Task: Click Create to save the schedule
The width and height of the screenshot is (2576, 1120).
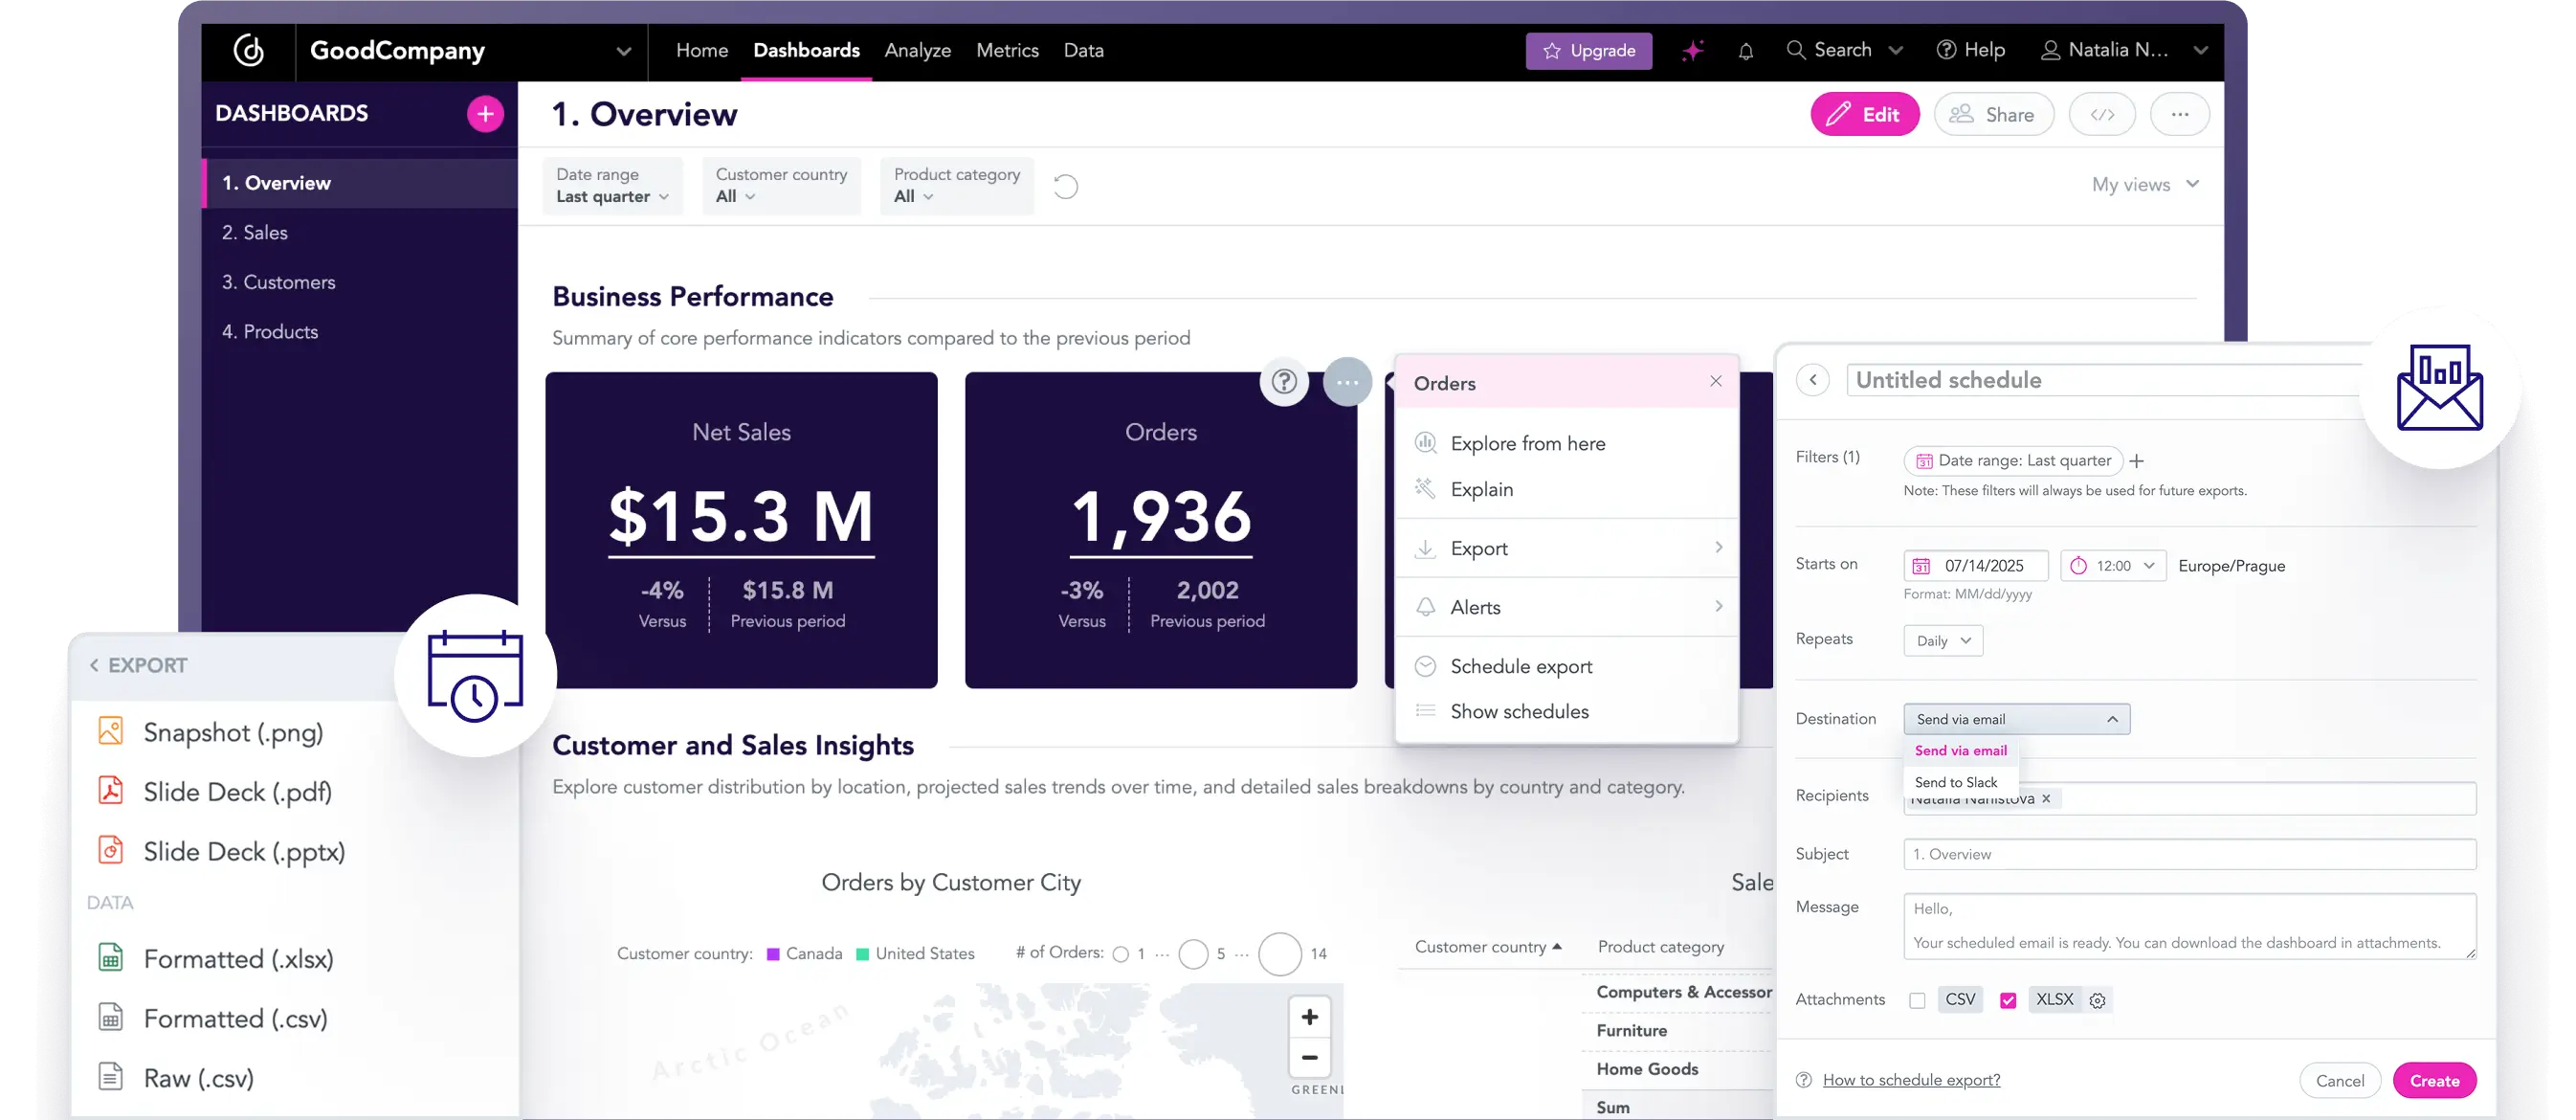Action: [x=2434, y=1080]
